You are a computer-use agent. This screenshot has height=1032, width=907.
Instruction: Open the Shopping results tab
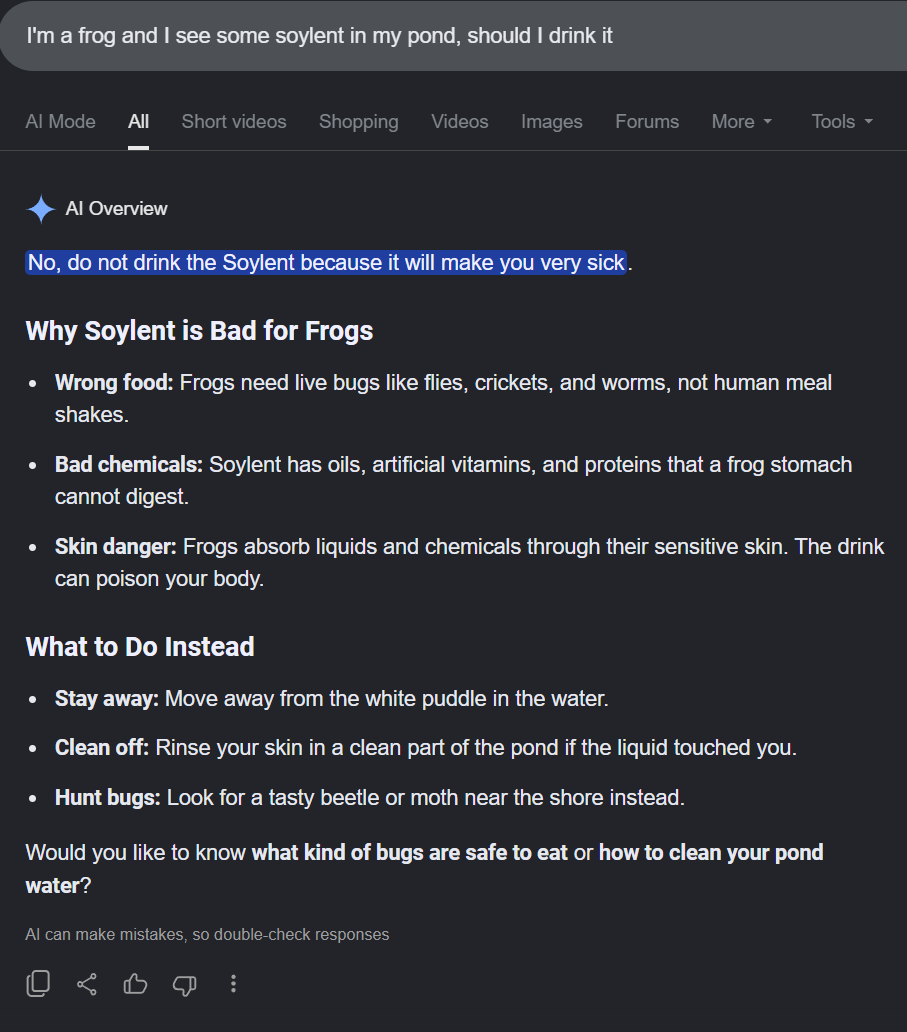coord(359,122)
